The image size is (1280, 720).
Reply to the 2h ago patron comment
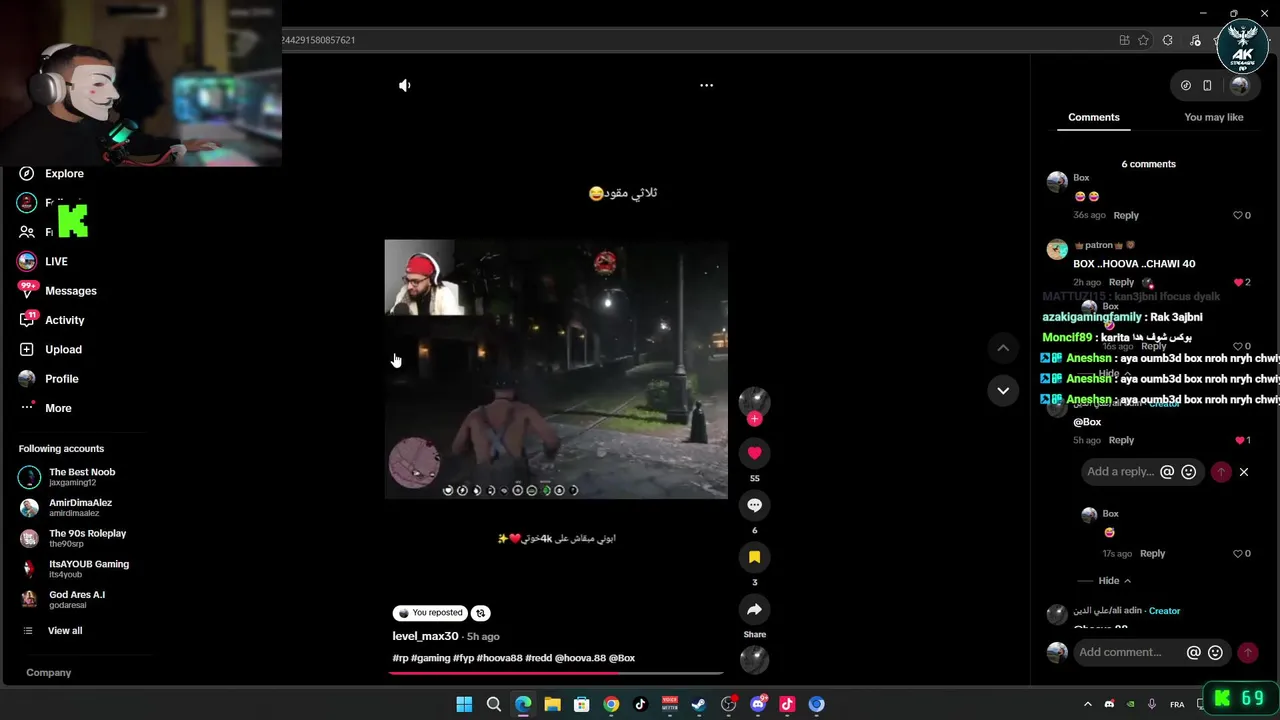tap(1121, 282)
